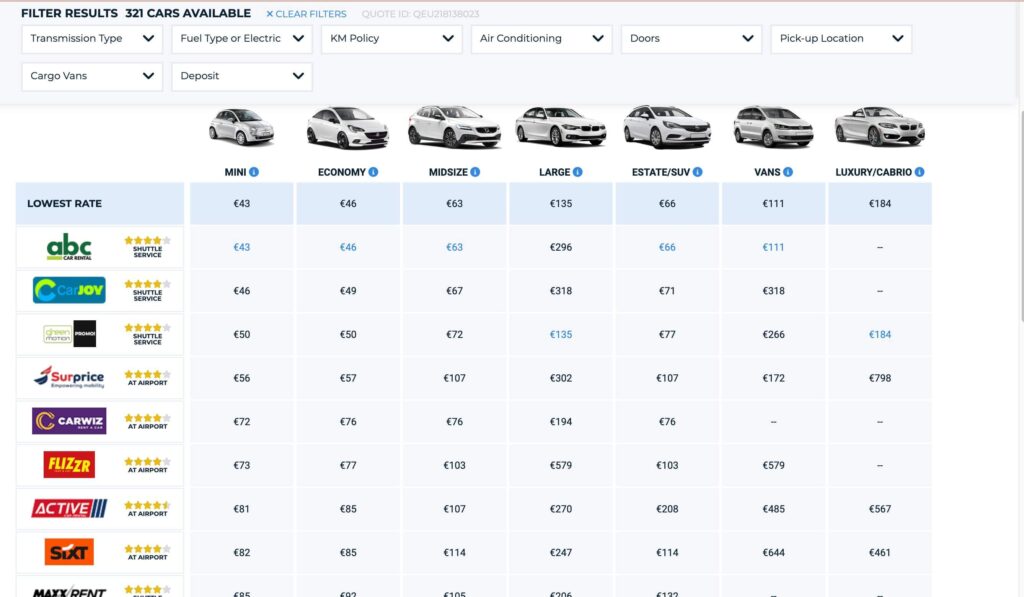Select Surprice Luxury price €798
Viewport: 1024px width, 597px height.
pyautogui.click(x=880, y=378)
